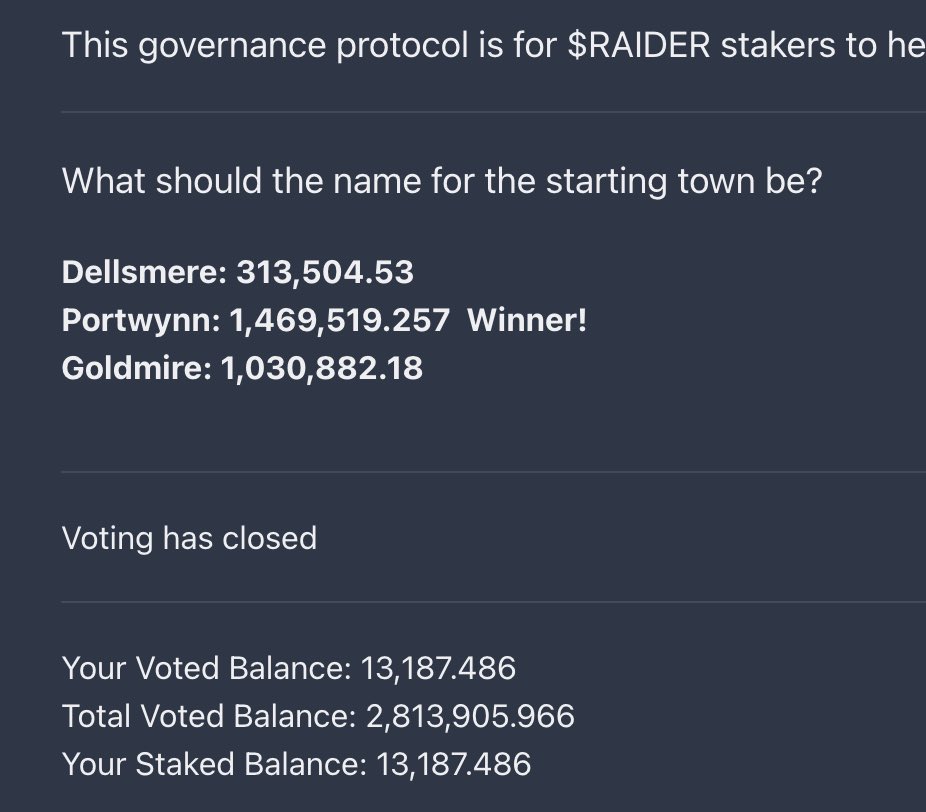Click the starting town question heading
This screenshot has width=926, height=812.
(x=442, y=181)
